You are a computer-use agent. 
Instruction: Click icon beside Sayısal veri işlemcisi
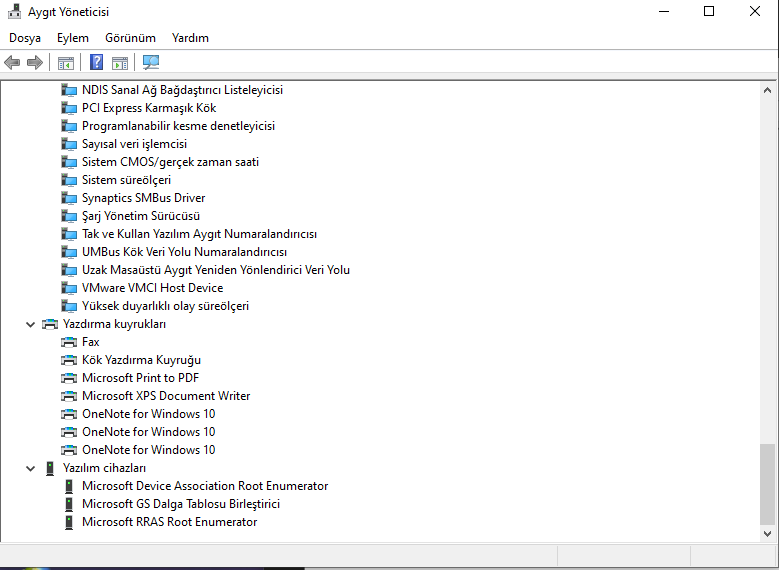pyautogui.click(x=69, y=144)
